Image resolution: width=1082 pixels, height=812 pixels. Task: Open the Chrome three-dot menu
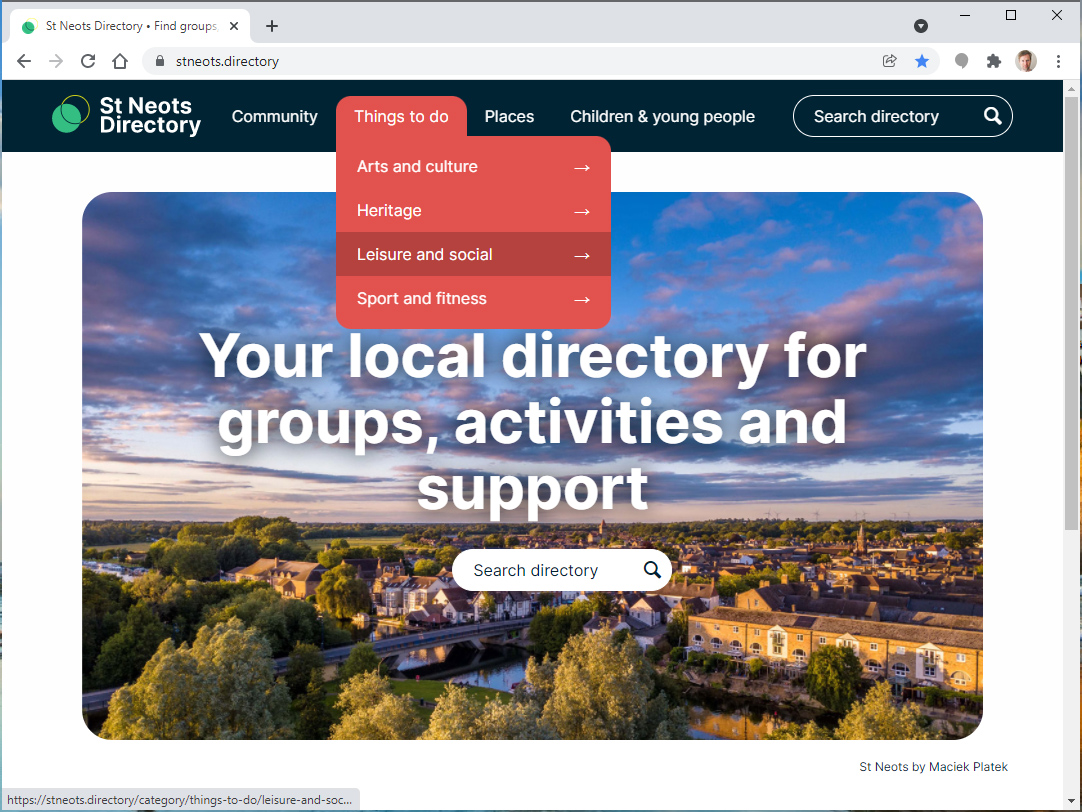[1058, 61]
